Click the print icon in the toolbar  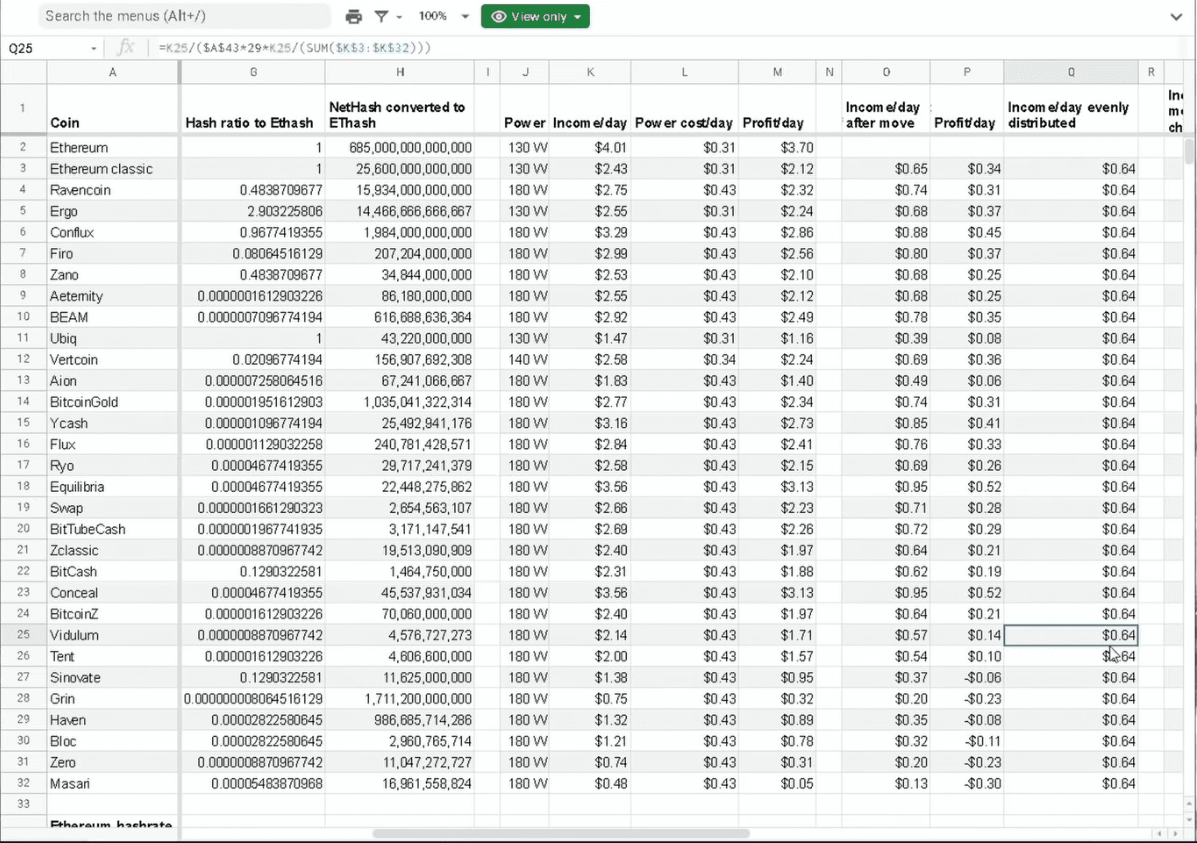pyautogui.click(x=353, y=16)
